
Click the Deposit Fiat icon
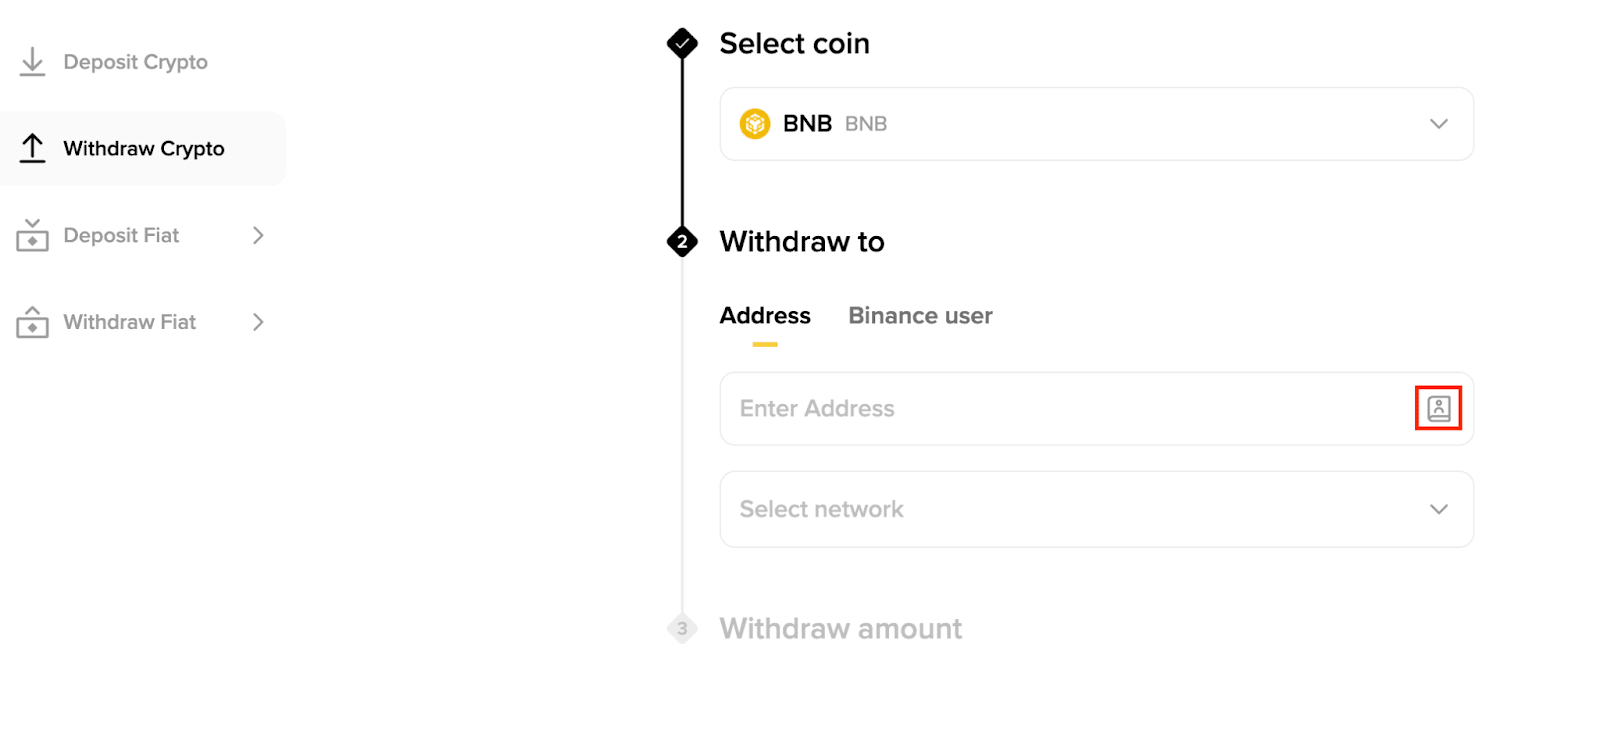[32, 236]
